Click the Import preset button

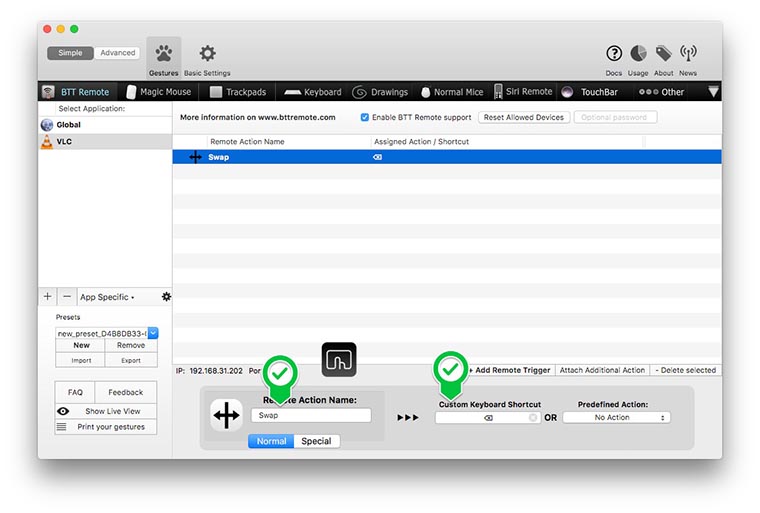tap(81, 360)
